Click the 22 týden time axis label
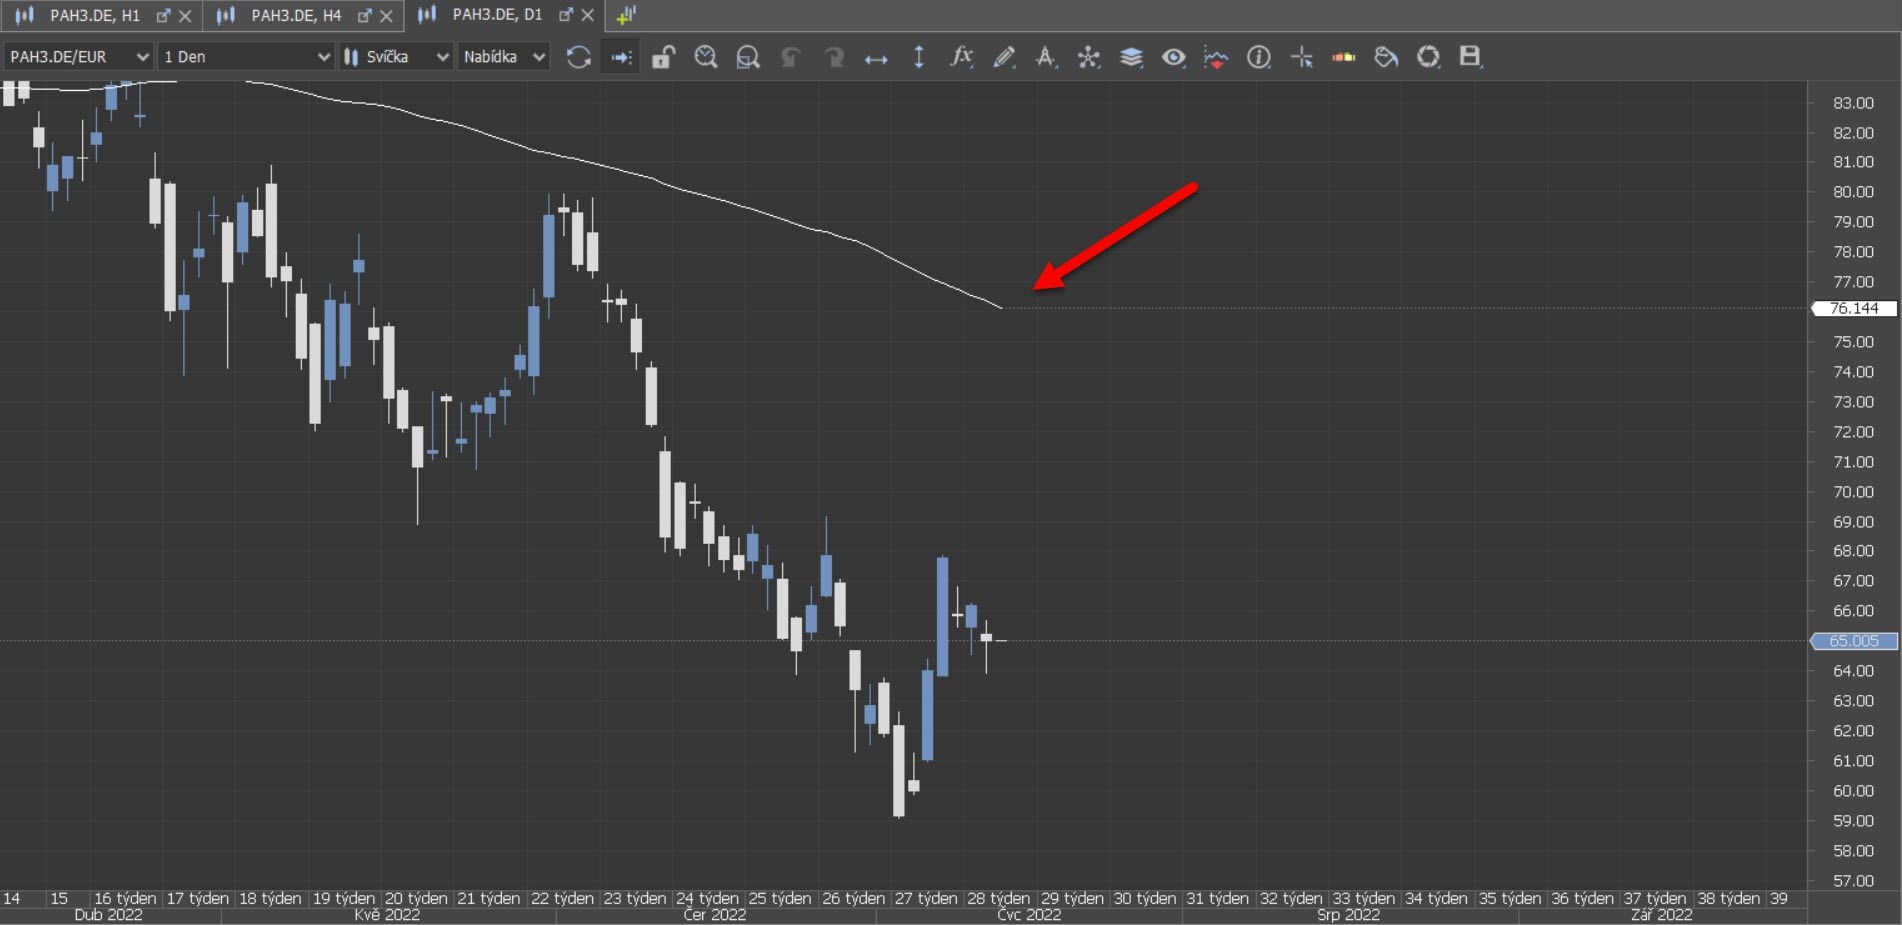The width and height of the screenshot is (1902, 925). tap(562, 898)
